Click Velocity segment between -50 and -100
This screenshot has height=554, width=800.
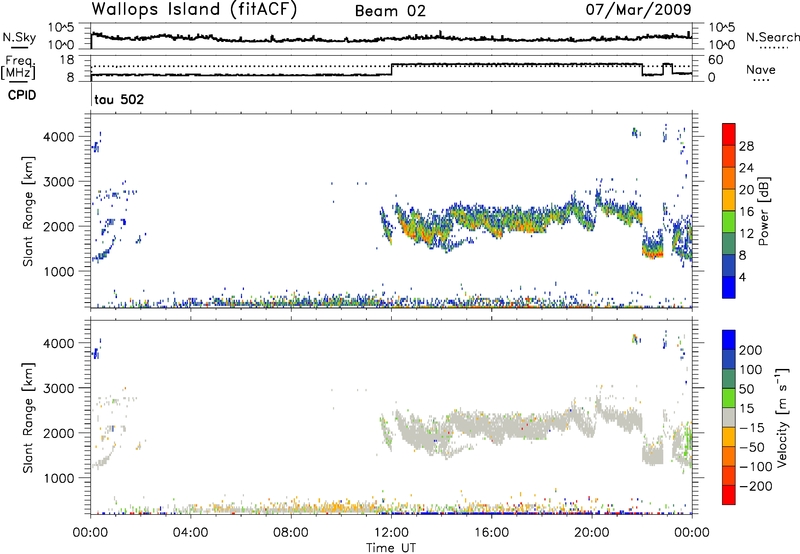(729, 456)
